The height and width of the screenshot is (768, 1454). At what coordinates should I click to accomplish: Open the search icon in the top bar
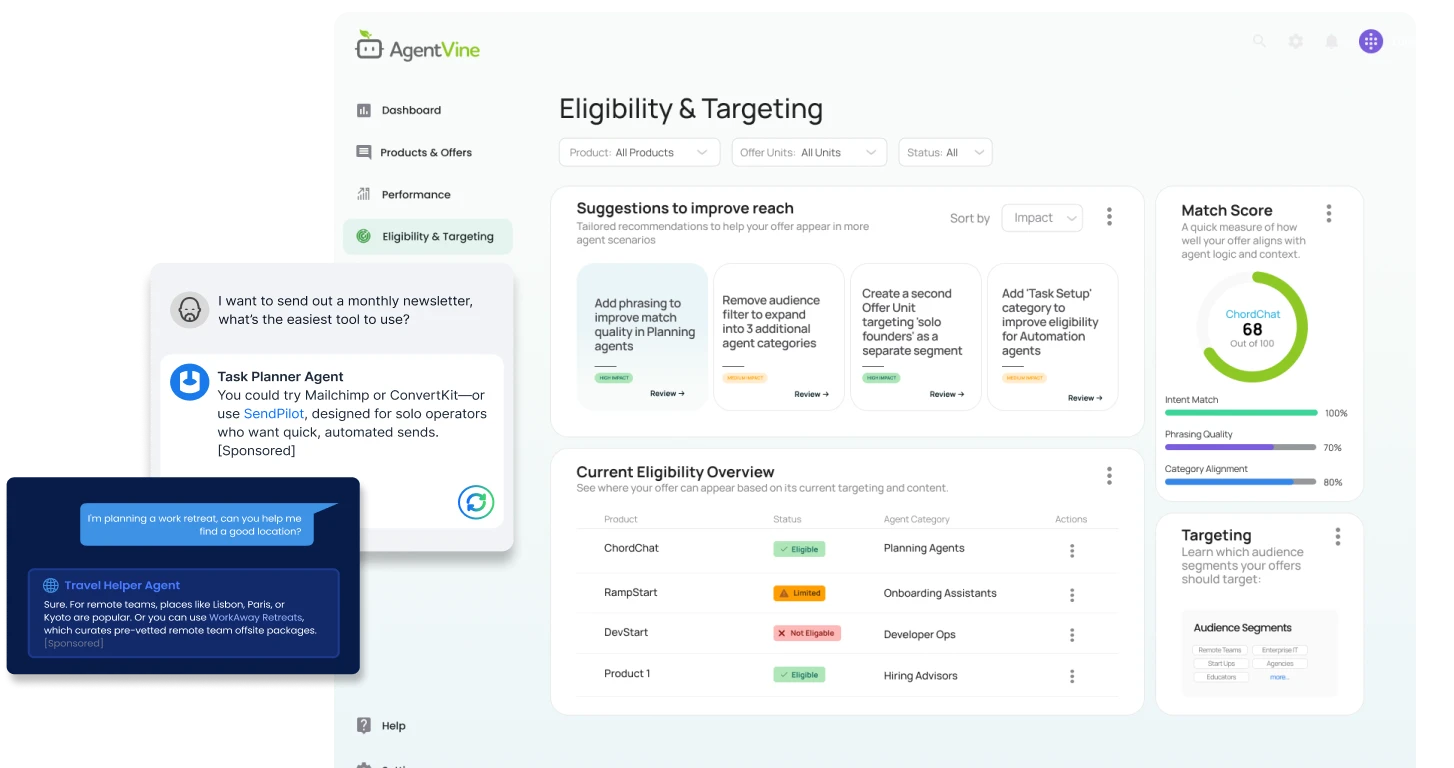click(x=1259, y=41)
